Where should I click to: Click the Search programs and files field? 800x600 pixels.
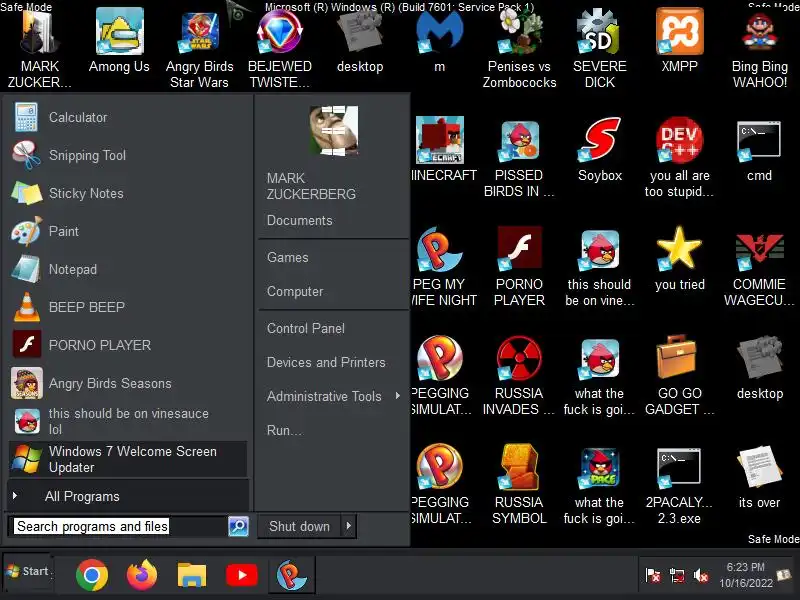point(117,526)
